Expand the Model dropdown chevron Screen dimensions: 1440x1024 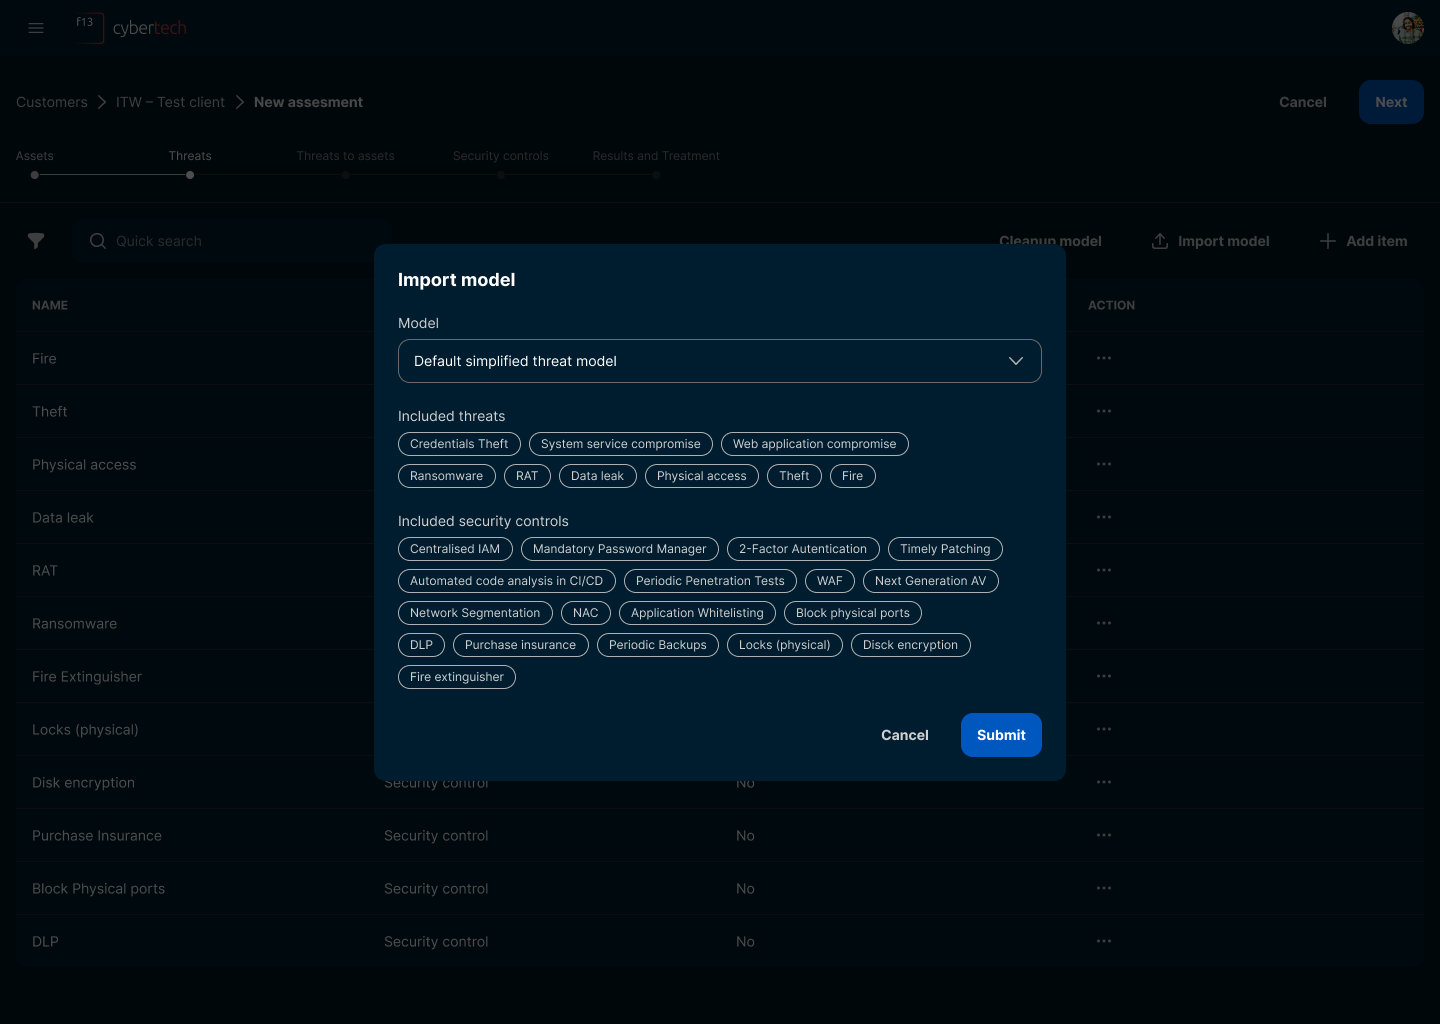(1015, 361)
